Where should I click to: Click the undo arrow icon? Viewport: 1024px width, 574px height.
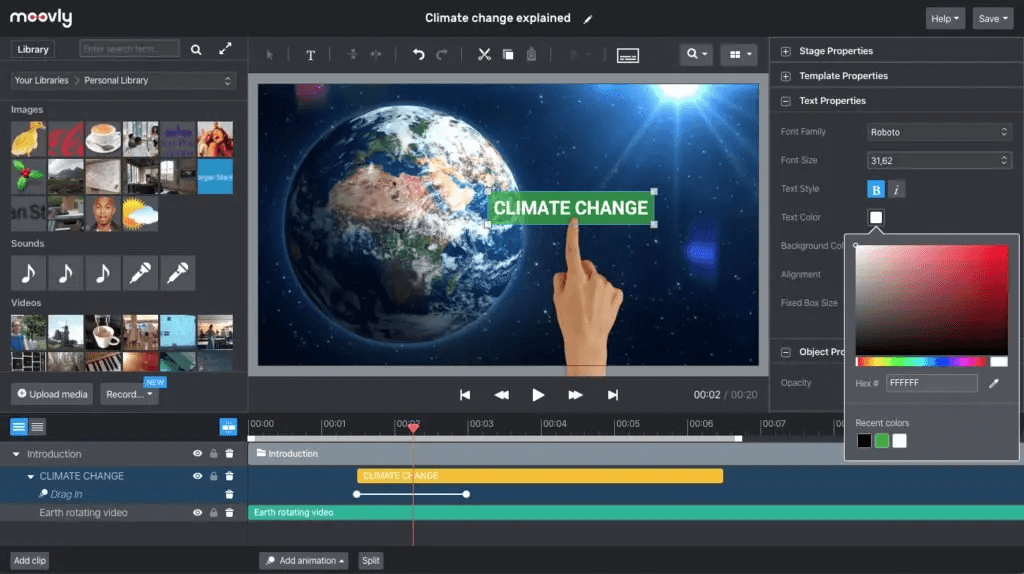point(418,54)
